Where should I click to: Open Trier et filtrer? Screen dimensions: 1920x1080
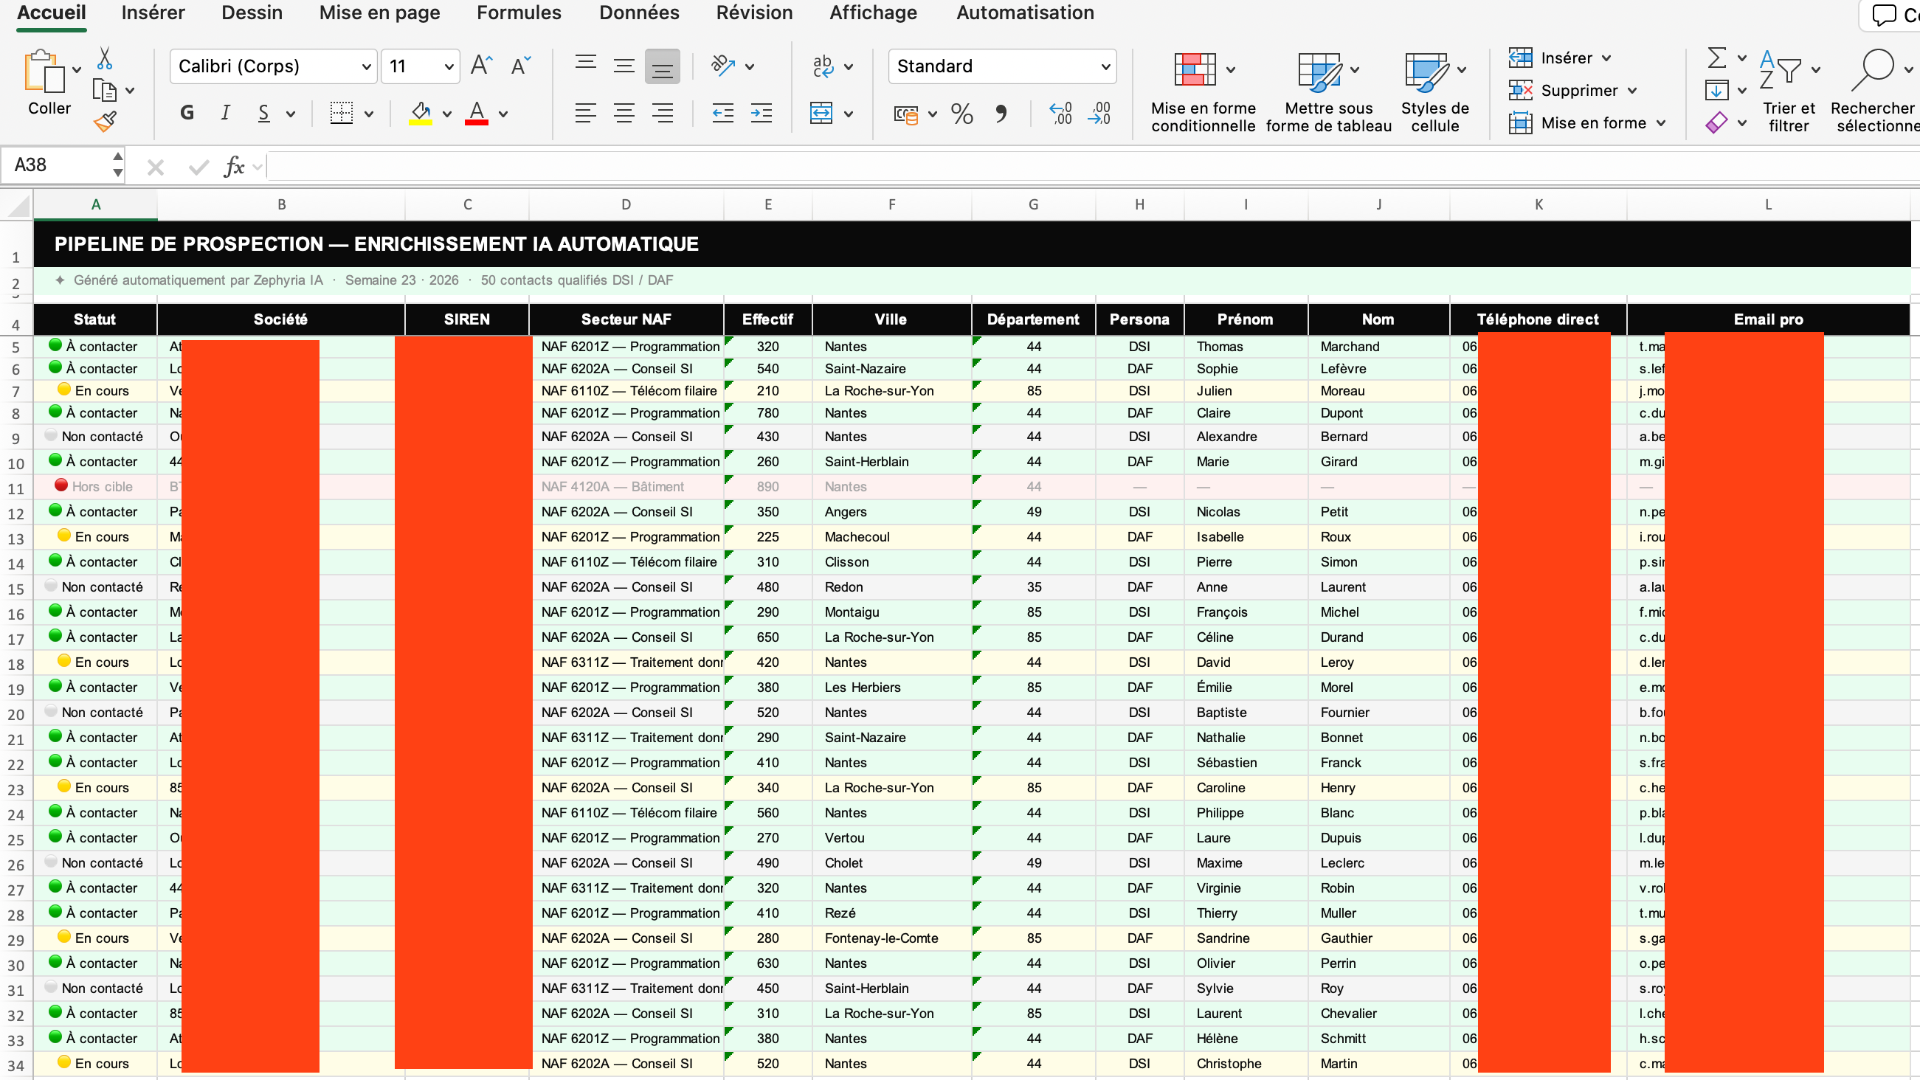(1788, 92)
